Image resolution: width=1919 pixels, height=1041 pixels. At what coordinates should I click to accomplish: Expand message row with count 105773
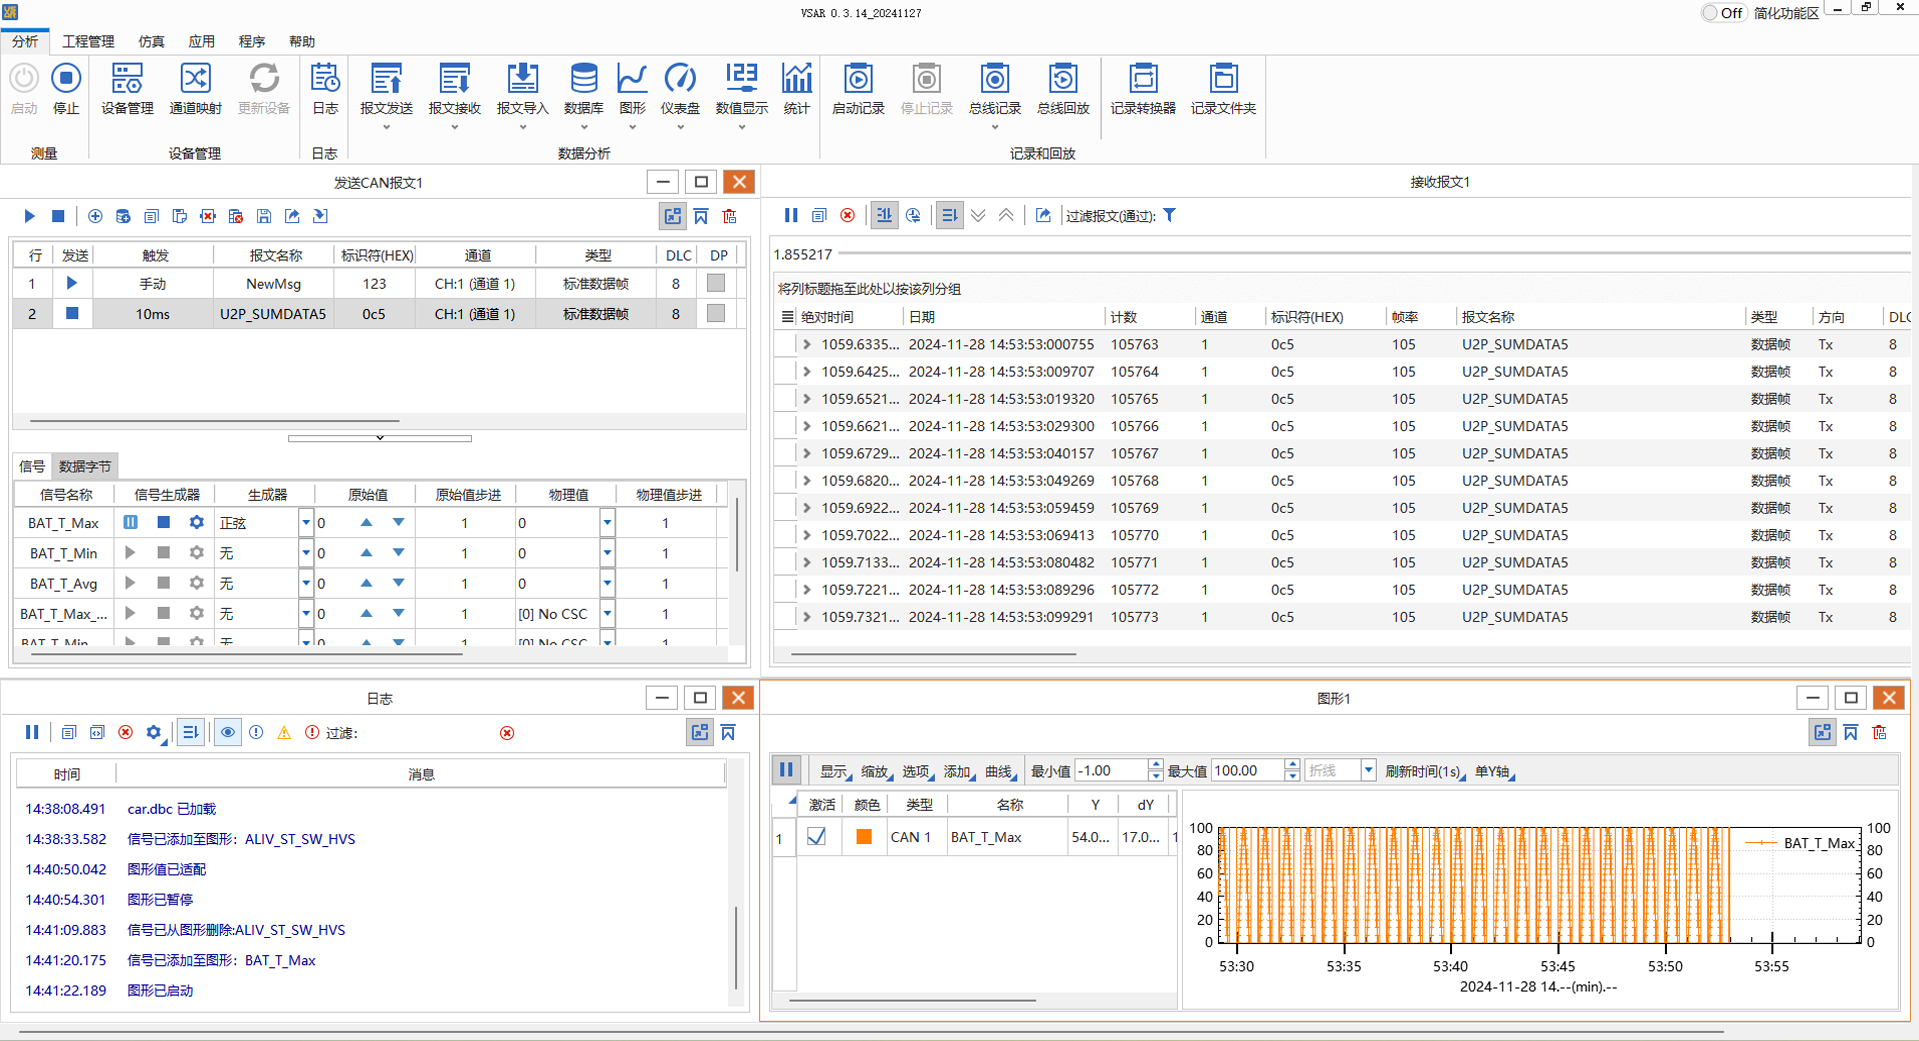point(806,617)
